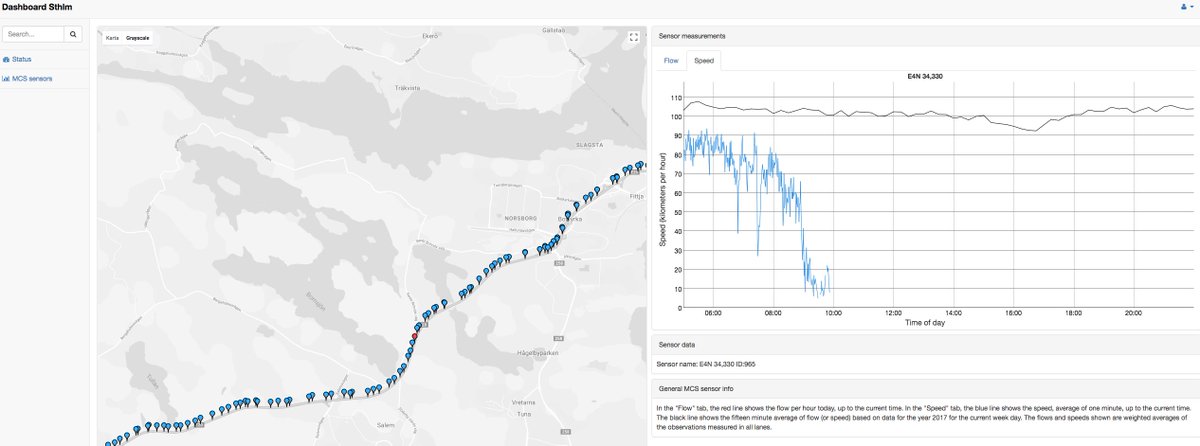
Task: Click the Träkvista place label on map
Action: [408, 86]
